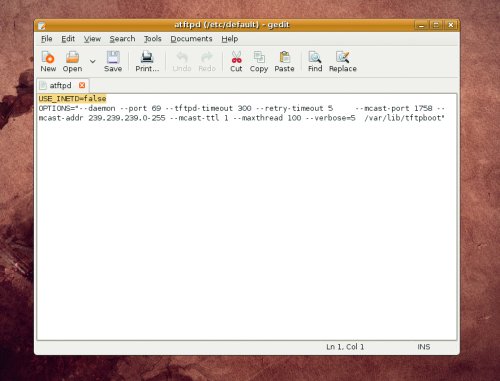Click the Print toolbar icon
500x381 pixels.
pyautogui.click(x=147, y=61)
